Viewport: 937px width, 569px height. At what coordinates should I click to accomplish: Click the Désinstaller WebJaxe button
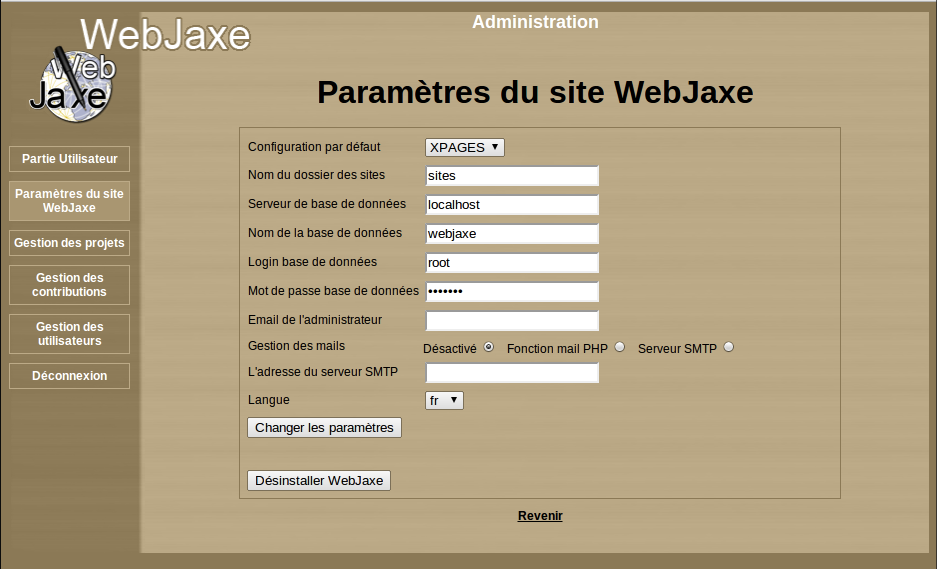click(319, 480)
